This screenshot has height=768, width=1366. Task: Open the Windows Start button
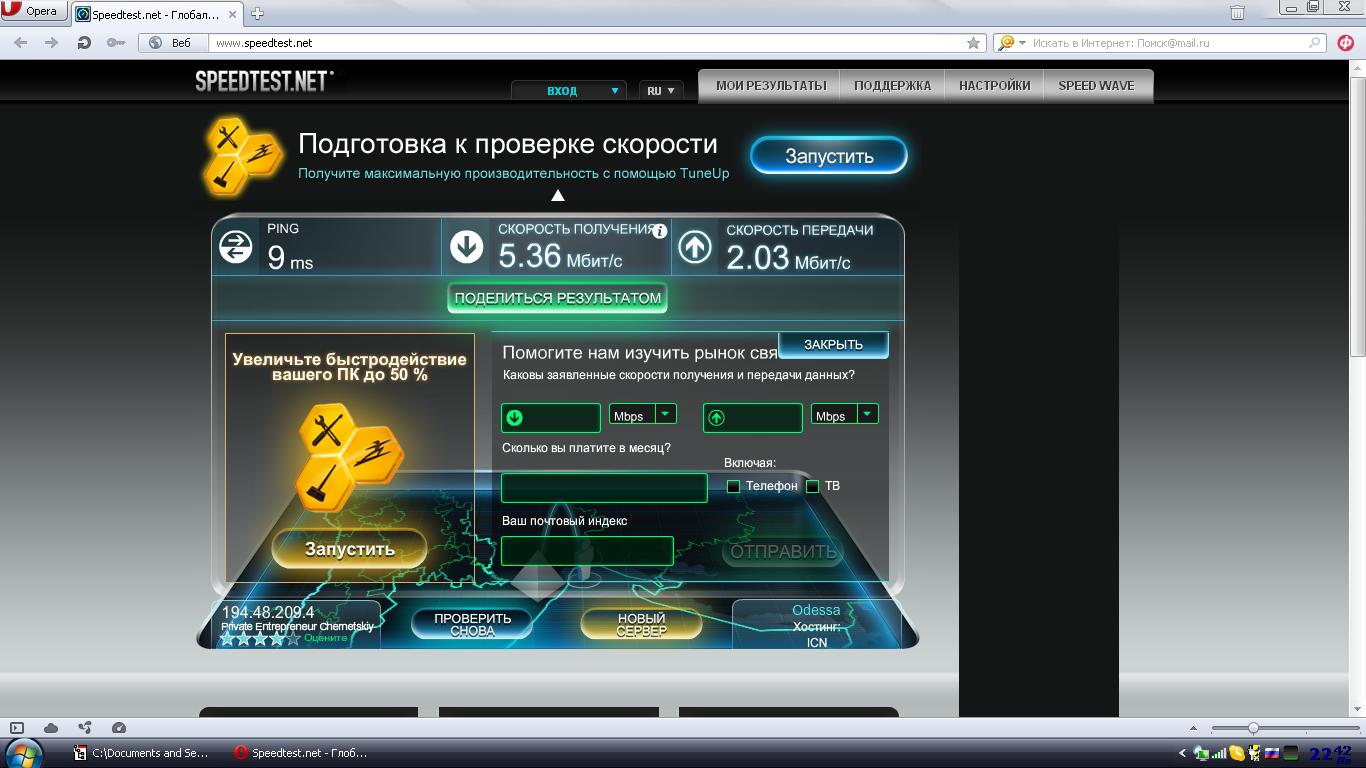coord(22,753)
